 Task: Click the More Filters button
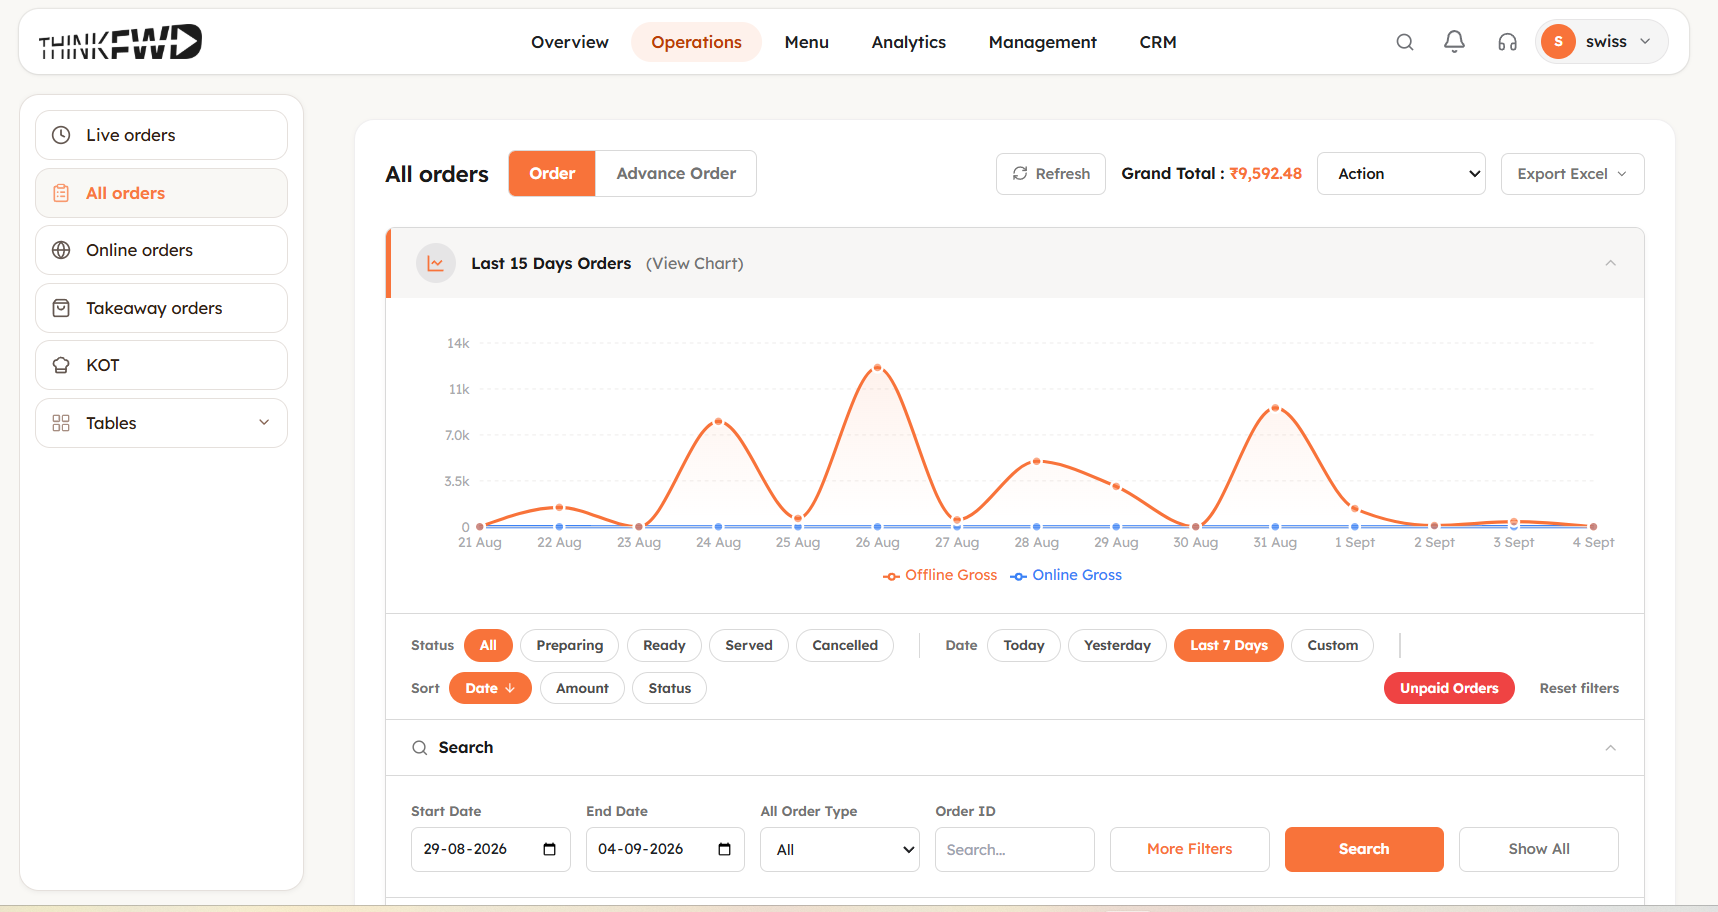click(1190, 849)
